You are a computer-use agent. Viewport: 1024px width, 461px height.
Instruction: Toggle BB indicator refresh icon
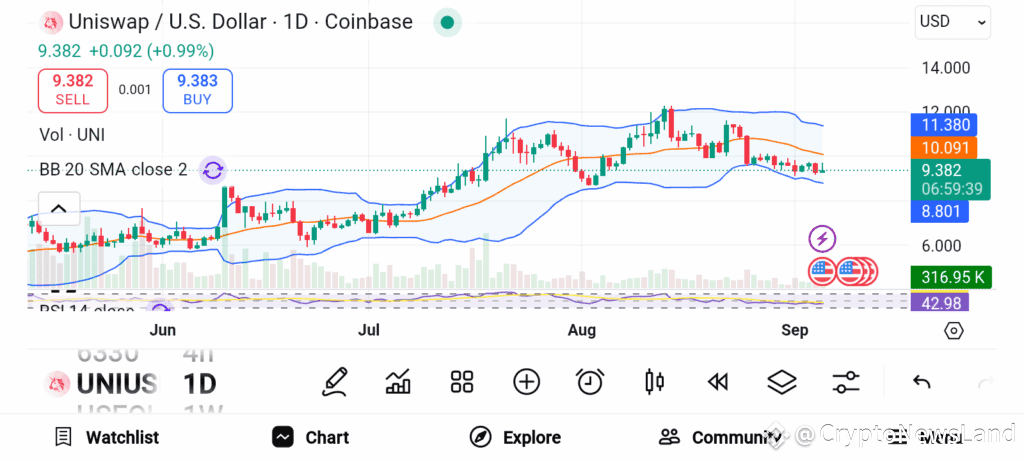coord(212,170)
